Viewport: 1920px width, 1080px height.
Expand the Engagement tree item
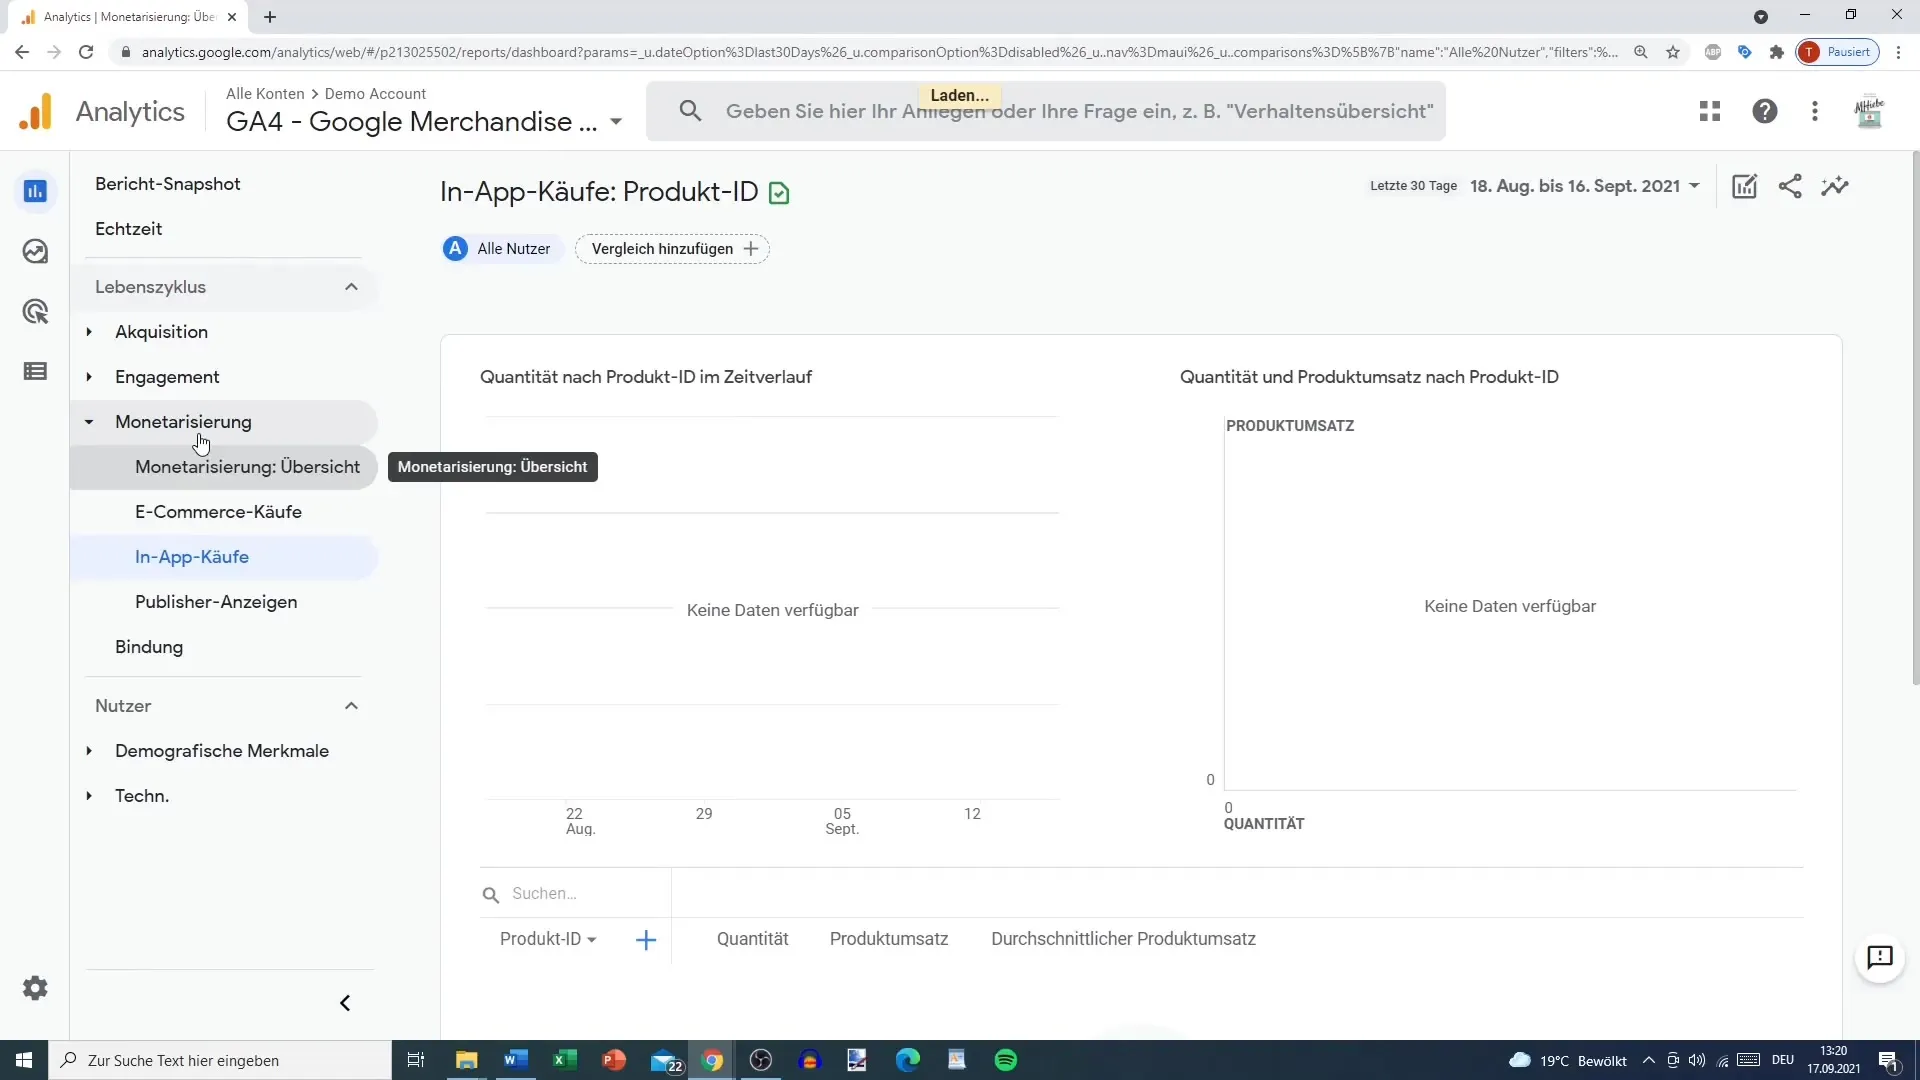tap(89, 377)
